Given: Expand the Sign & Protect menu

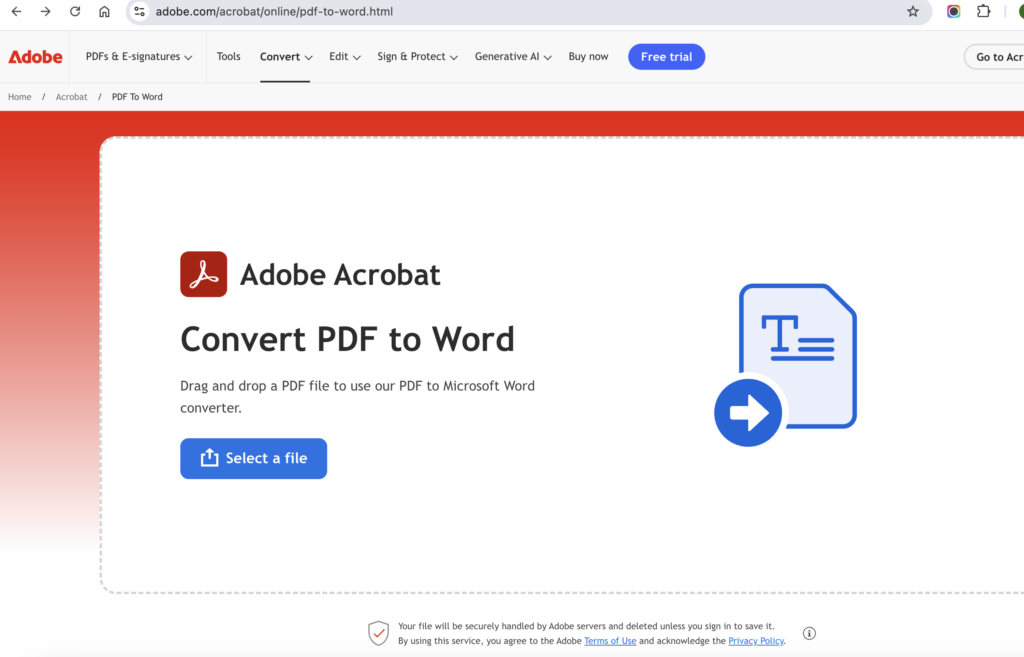Looking at the screenshot, I should [x=417, y=57].
